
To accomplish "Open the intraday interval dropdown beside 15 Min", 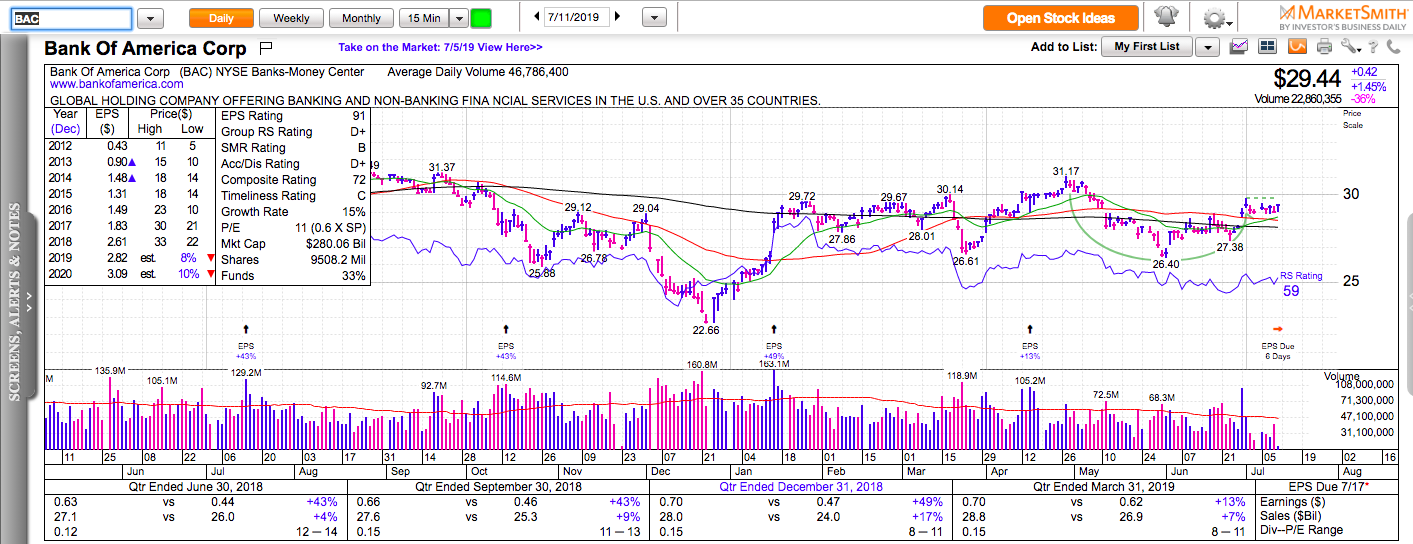I will (459, 18).
